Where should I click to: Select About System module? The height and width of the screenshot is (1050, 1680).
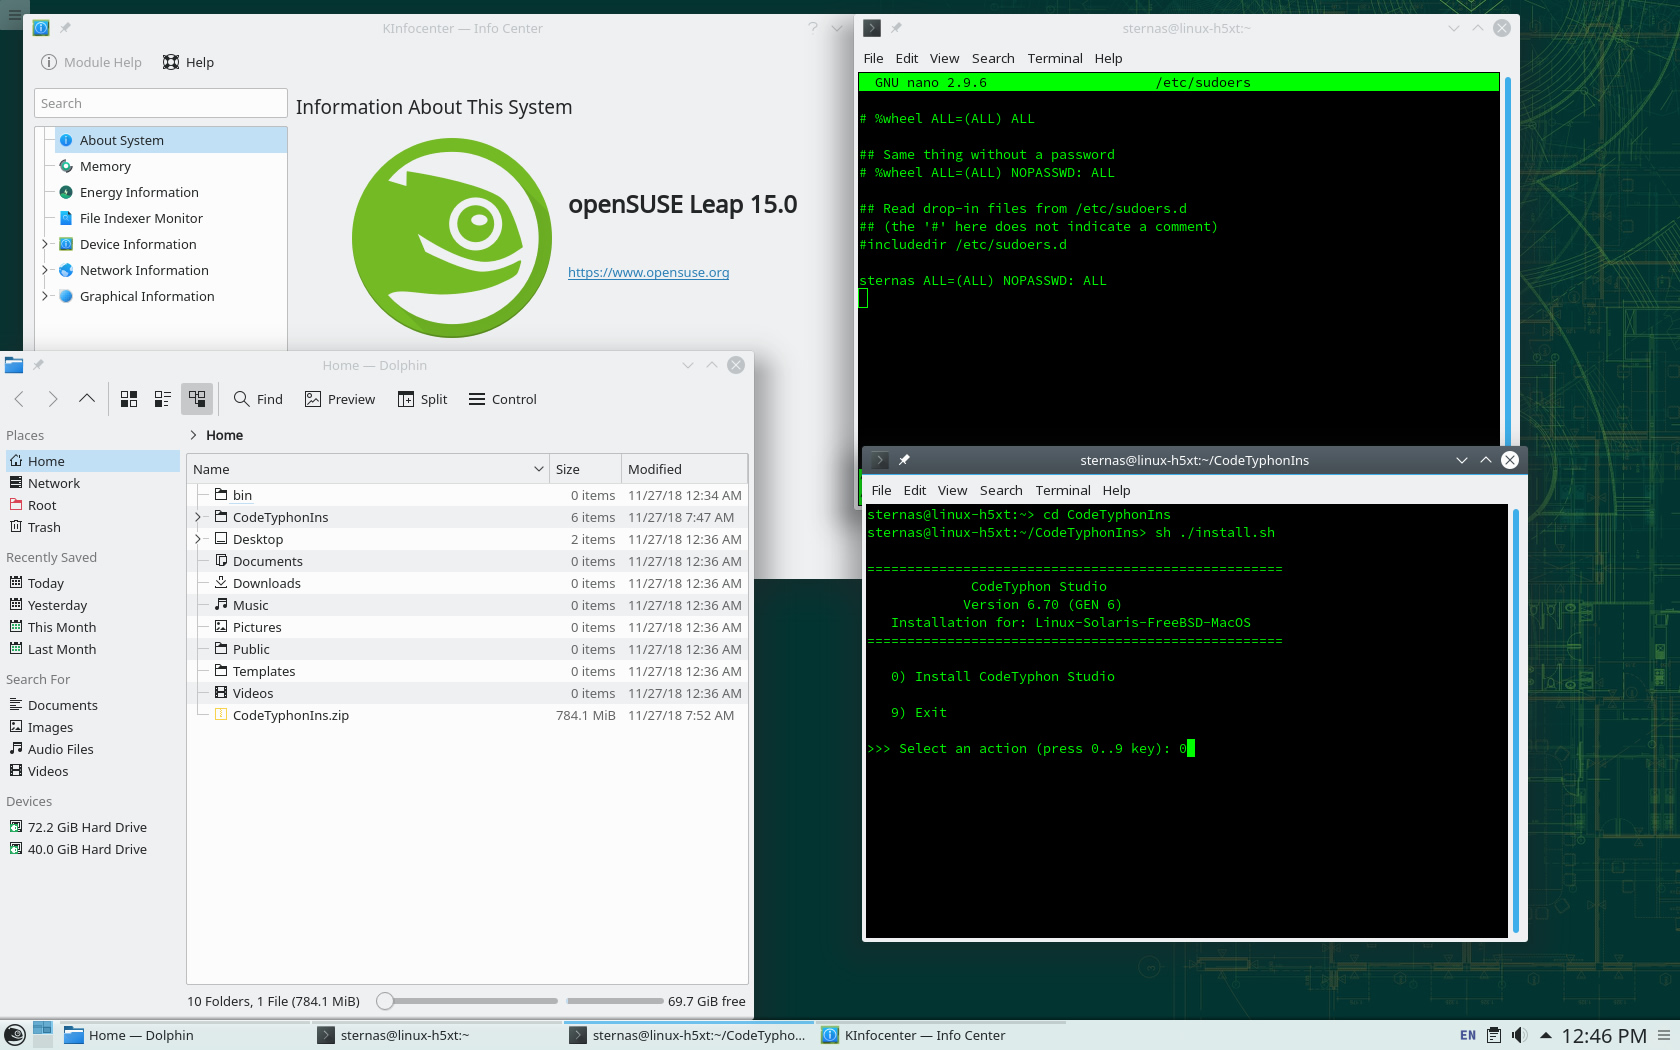pyautogui.click(x=171, y=140)
